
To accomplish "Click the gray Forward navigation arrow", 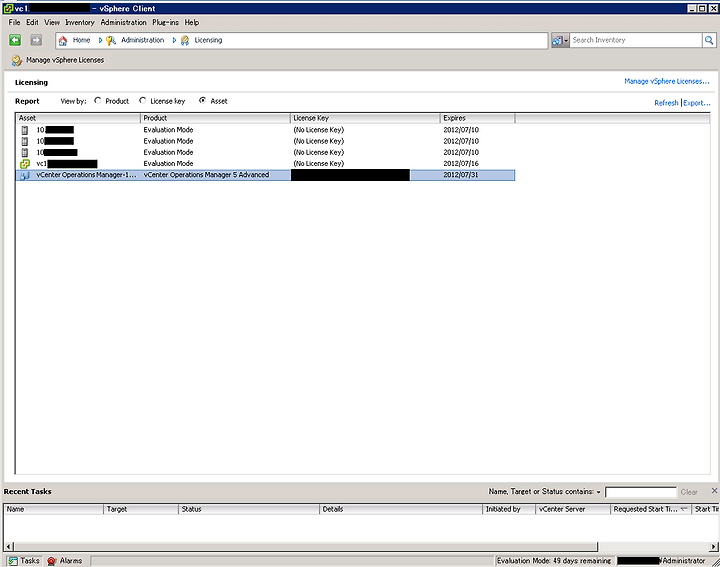I will pyautogui.click(x=36, y=40).
